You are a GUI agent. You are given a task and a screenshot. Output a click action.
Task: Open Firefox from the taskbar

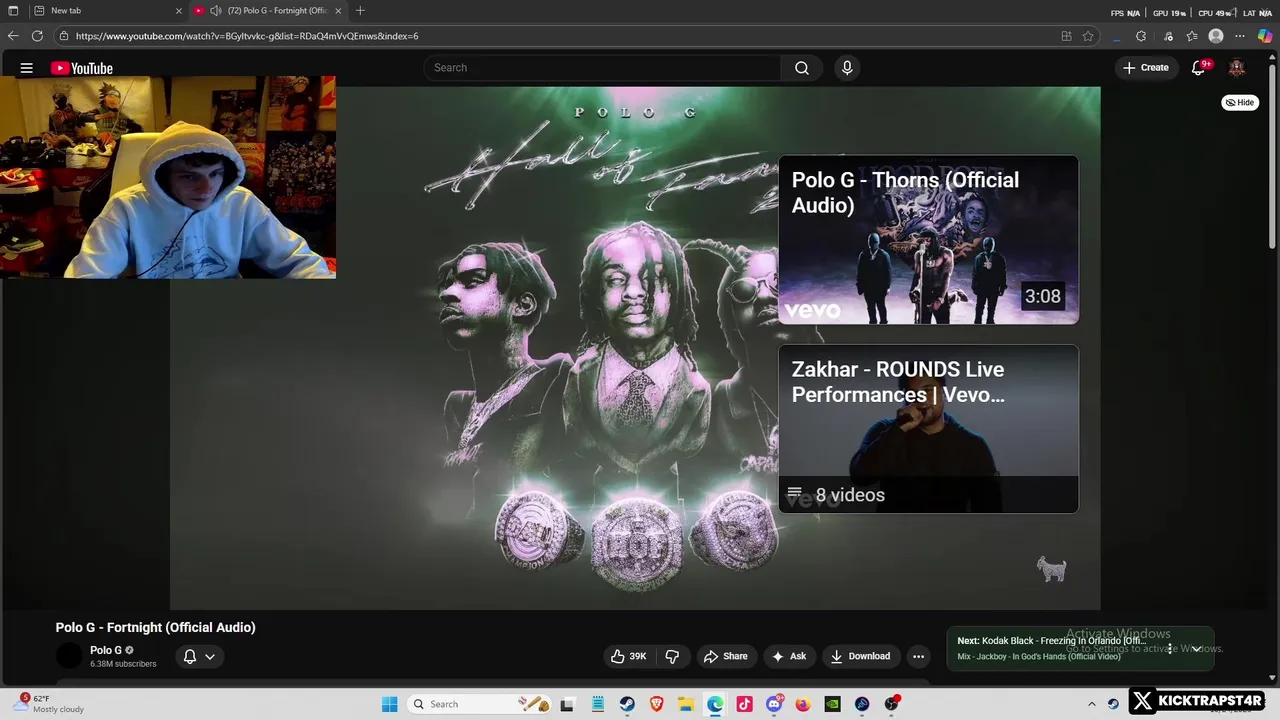tap(803, 704)
